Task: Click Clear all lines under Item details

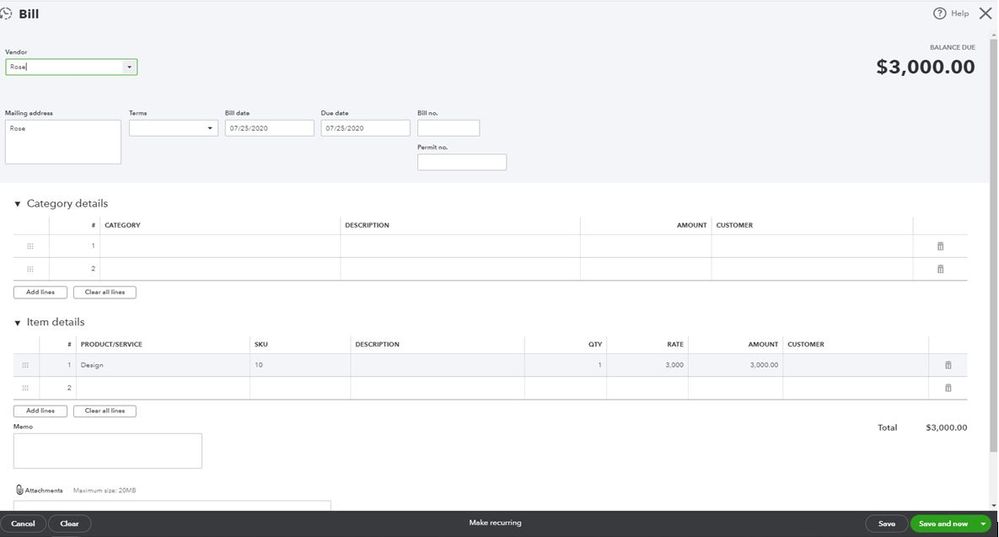Action: tap(104, 411)
